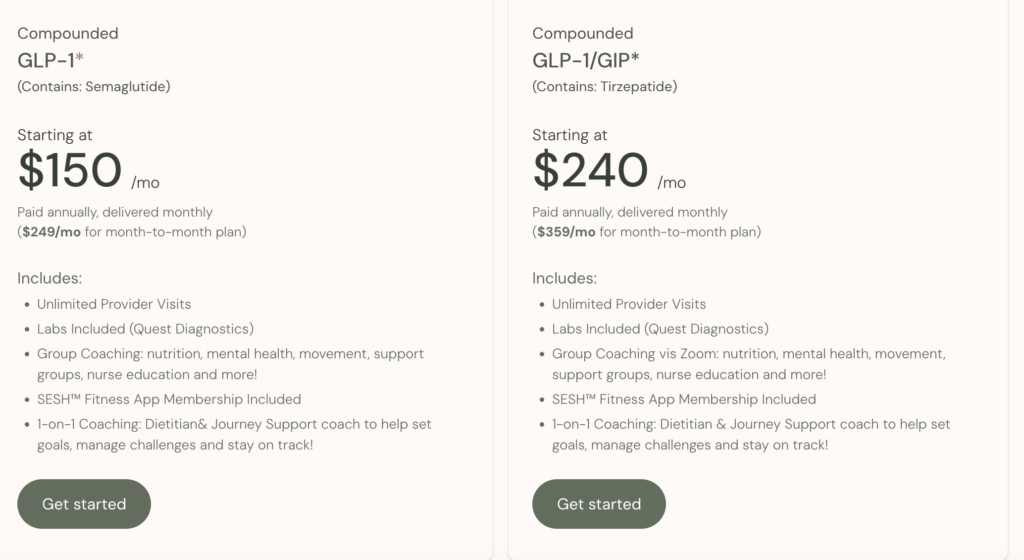Select the bold $249/mo month-to-month price
Viewport: 1024px width, 560px height.
click(54, 232)
